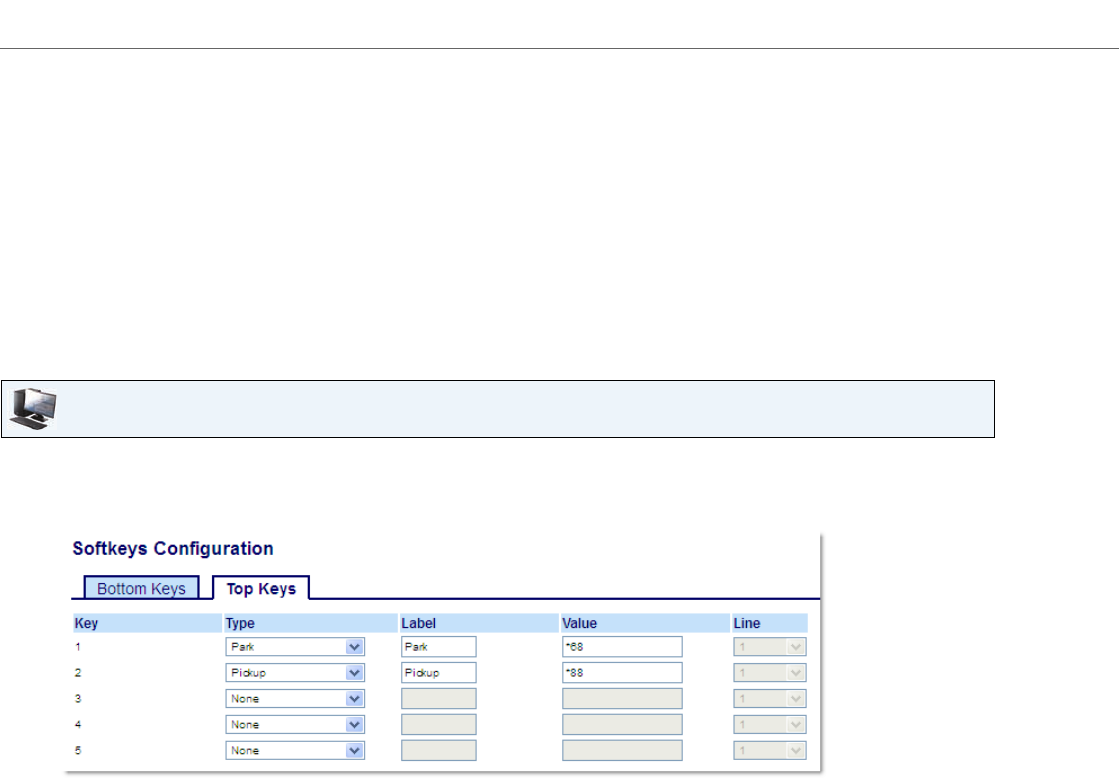Open the Line dropdown for key 5
The width and height of the screenshot is (1119, 778).
(770, 750)
